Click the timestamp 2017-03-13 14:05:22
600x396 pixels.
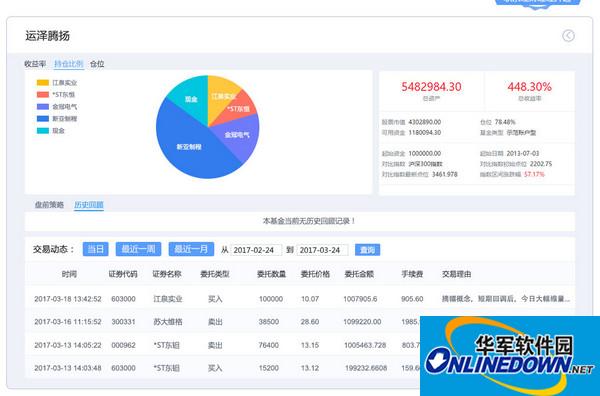[x=68, y=345]
